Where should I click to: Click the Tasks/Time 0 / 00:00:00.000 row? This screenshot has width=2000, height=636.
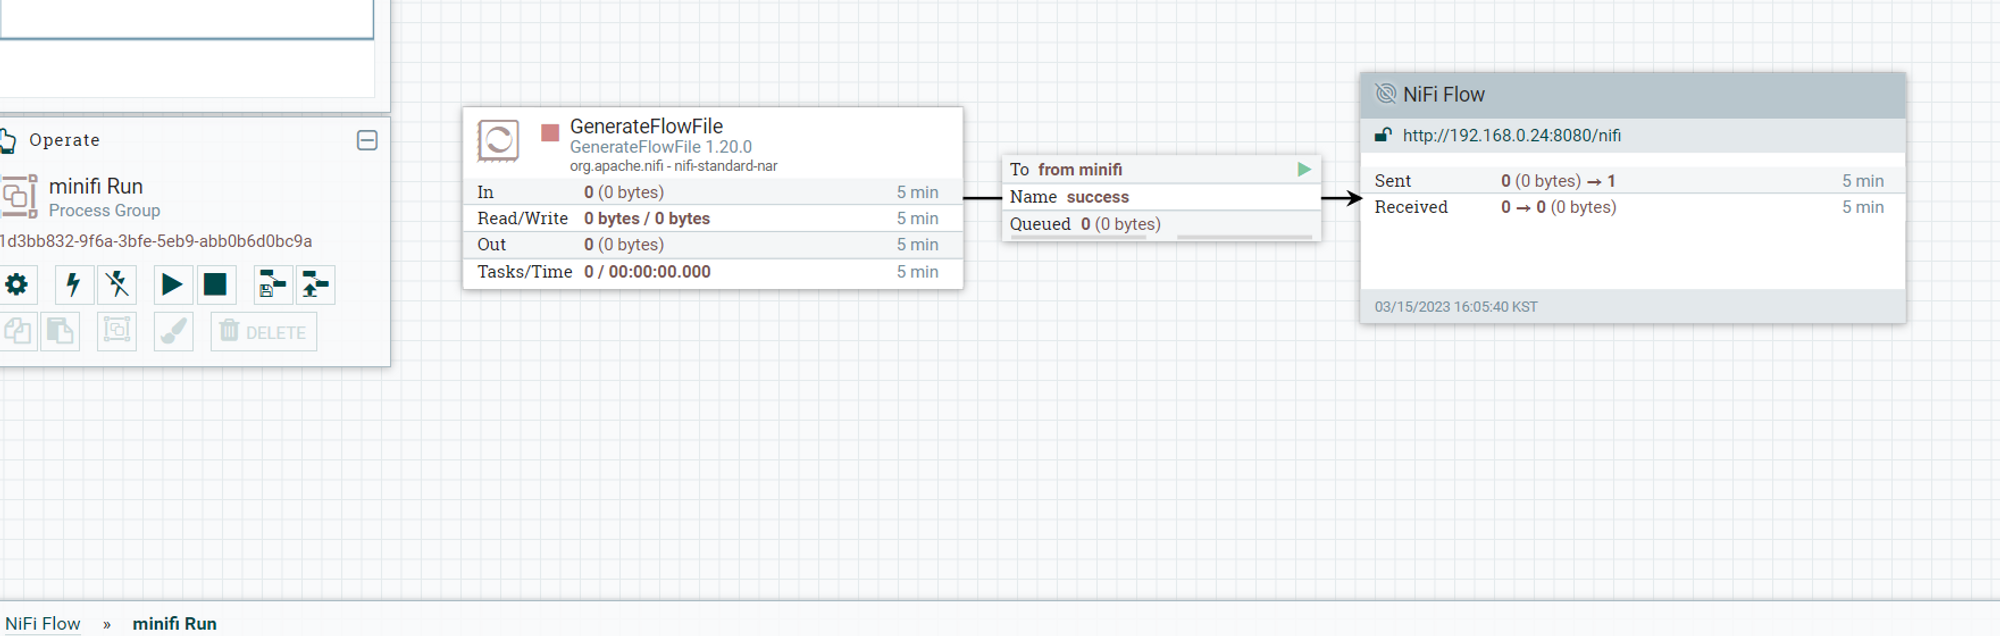tap(713, 272)
